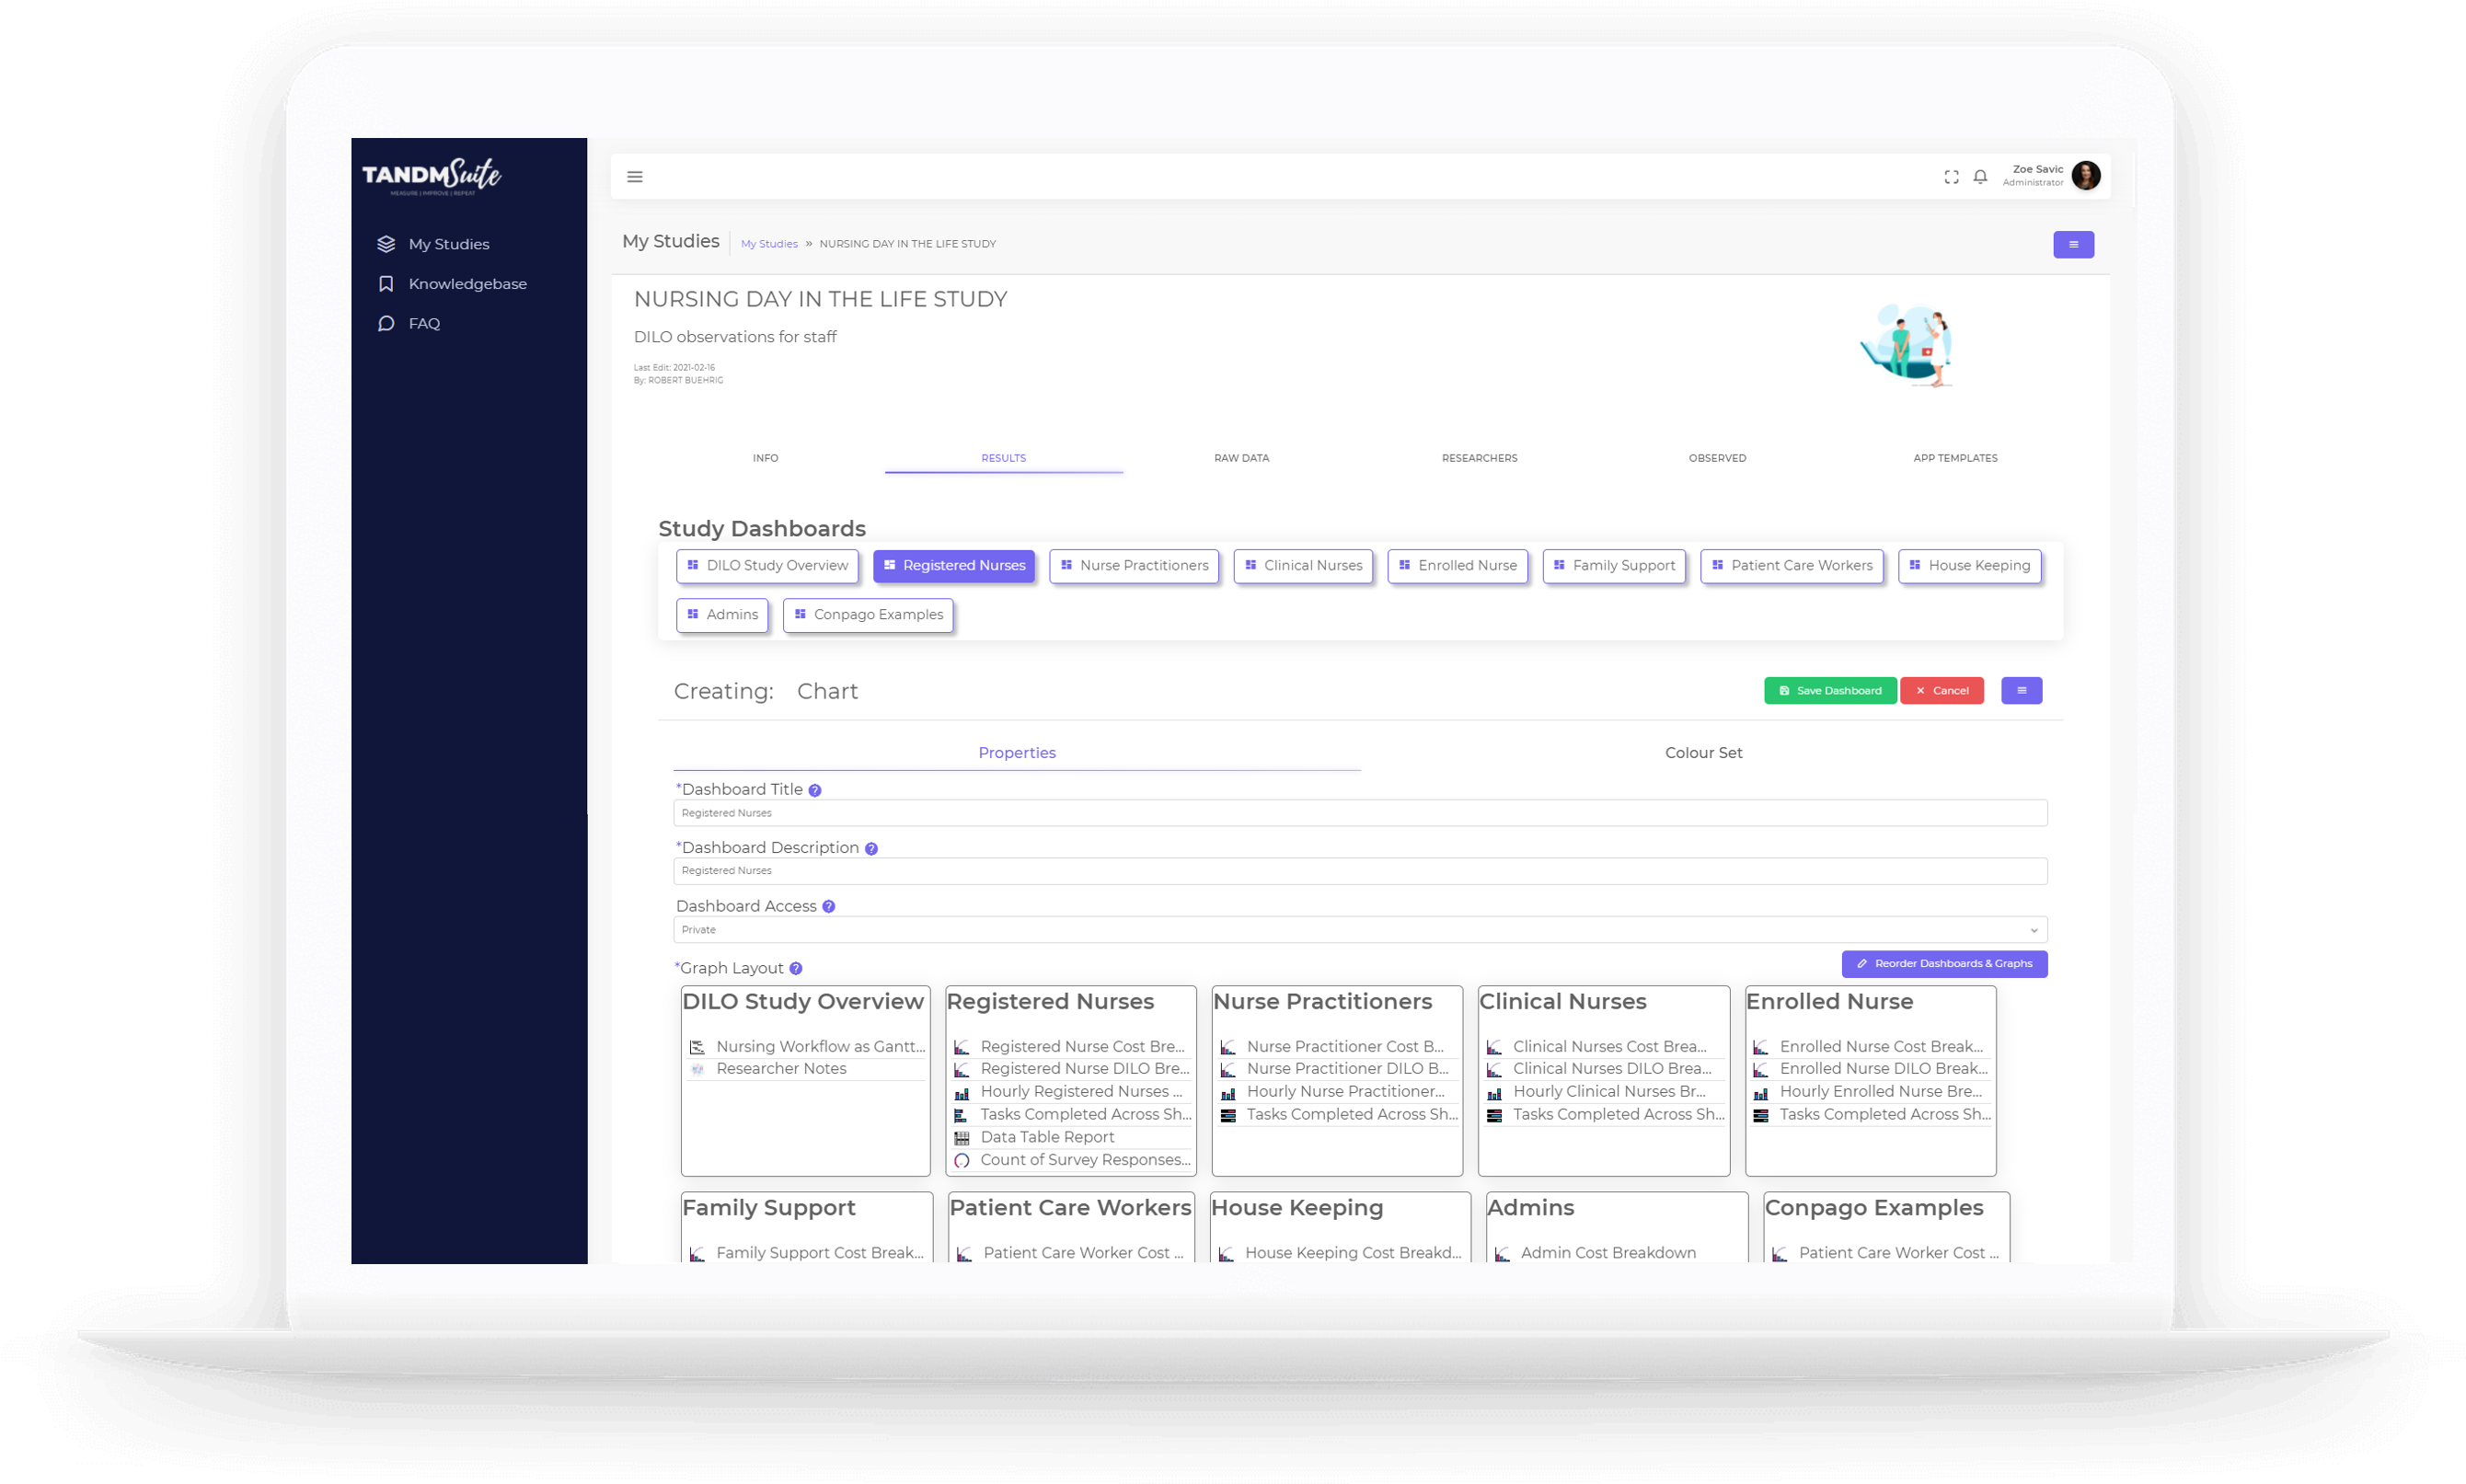Click the Hourly Registered Nurses bar chart icon
Image resolution: width=2466 pixels, height=1484 pixels.
tap(961, 1092)
